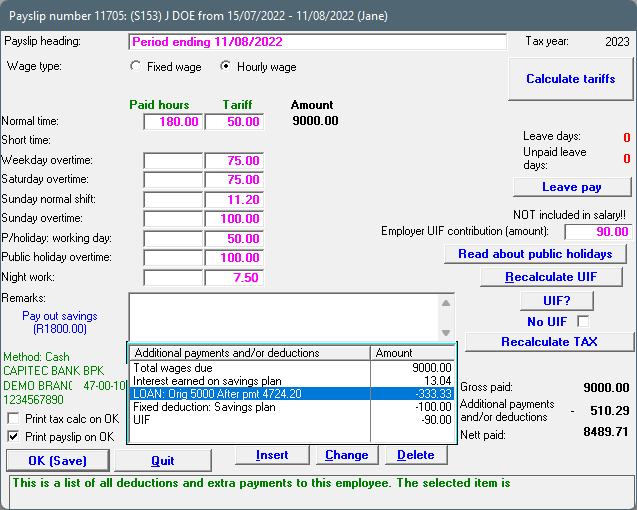Click the Recalculate TAX button
637x510 pixels.
[x=549, y=342]
